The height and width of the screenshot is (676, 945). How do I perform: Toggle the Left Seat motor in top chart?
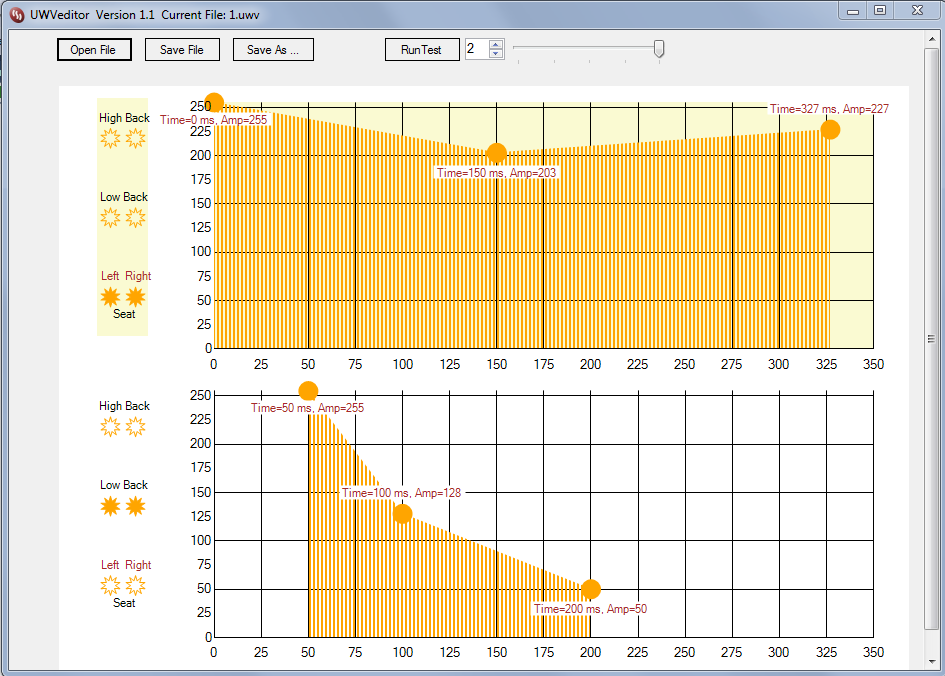coord(110,296)
